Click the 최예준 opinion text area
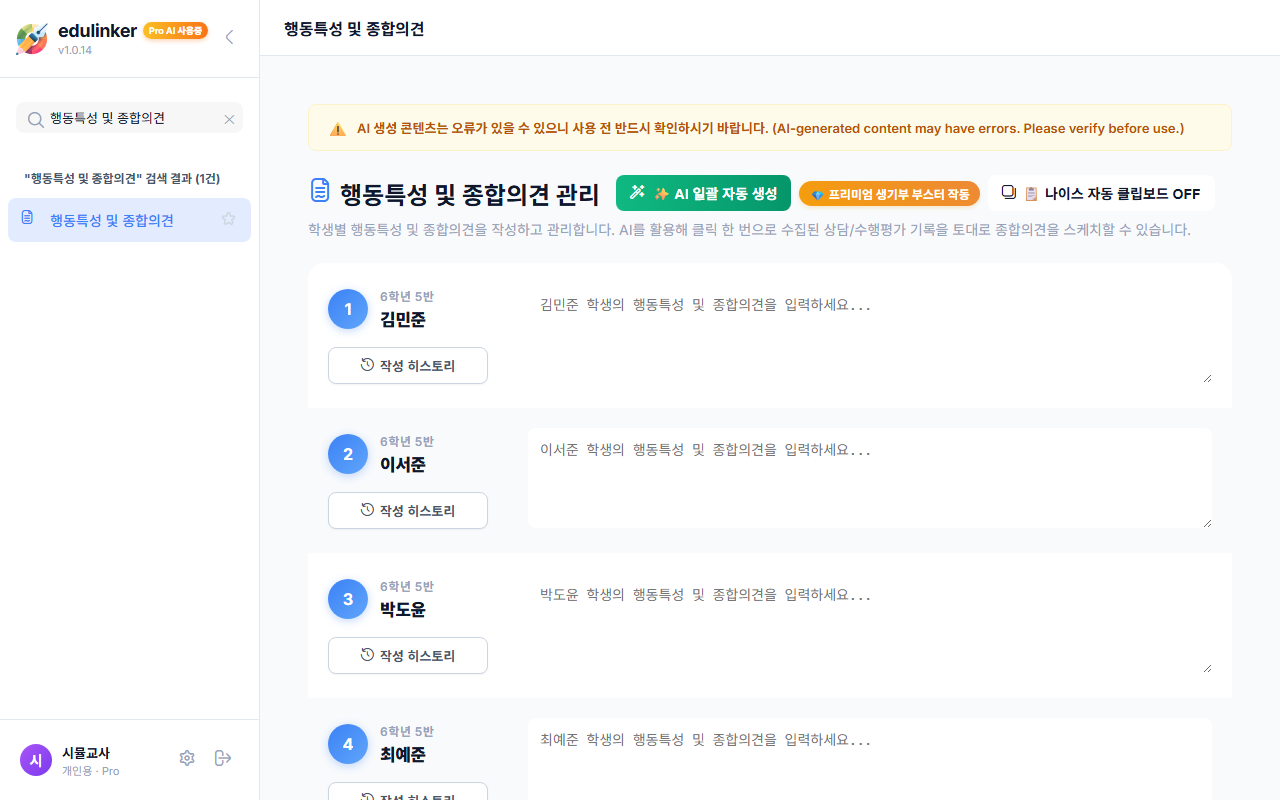This screenshot has width=1280, height=800. pos(870,759)
